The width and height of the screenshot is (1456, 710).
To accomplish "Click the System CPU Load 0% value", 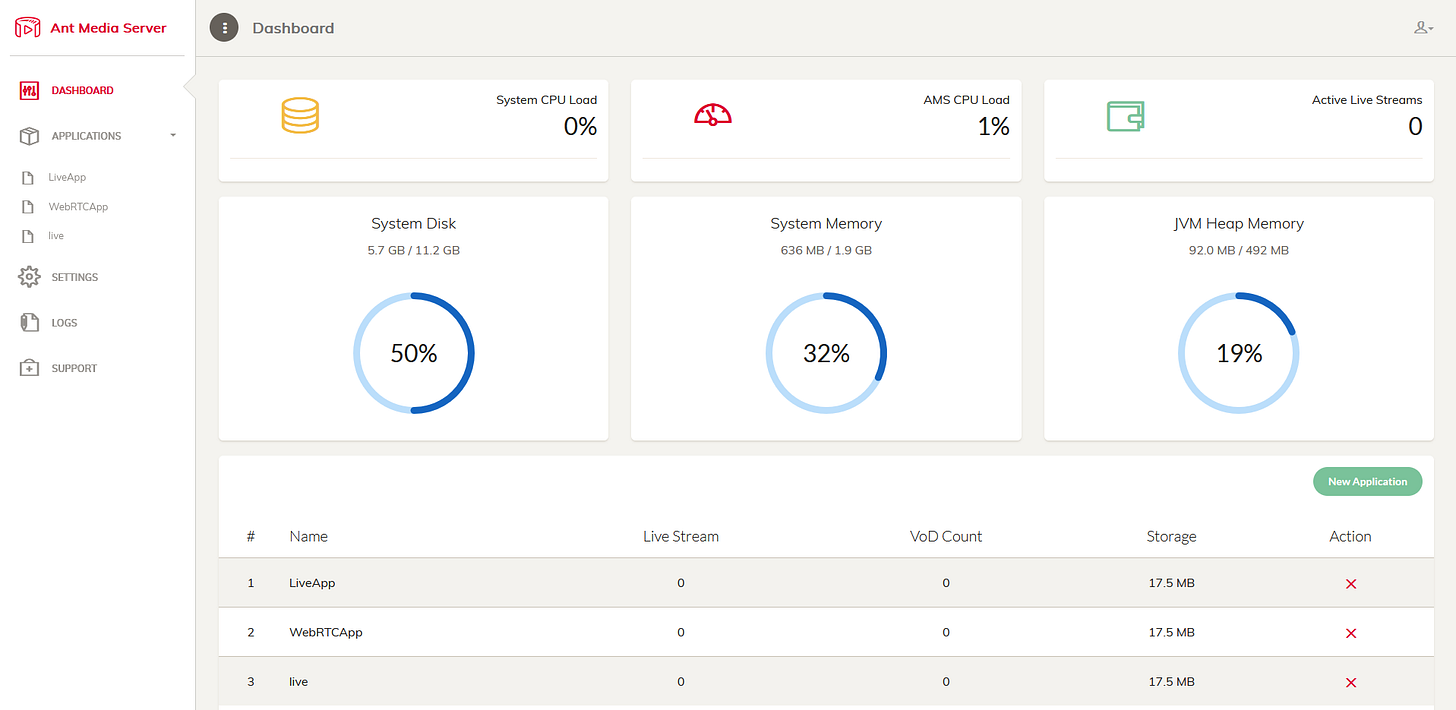I will [580, 127].
